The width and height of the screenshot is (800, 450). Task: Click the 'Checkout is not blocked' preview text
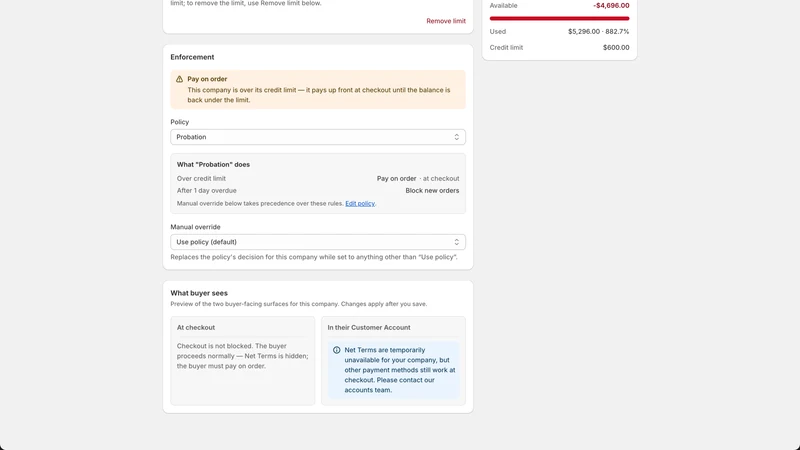point(243,356)
